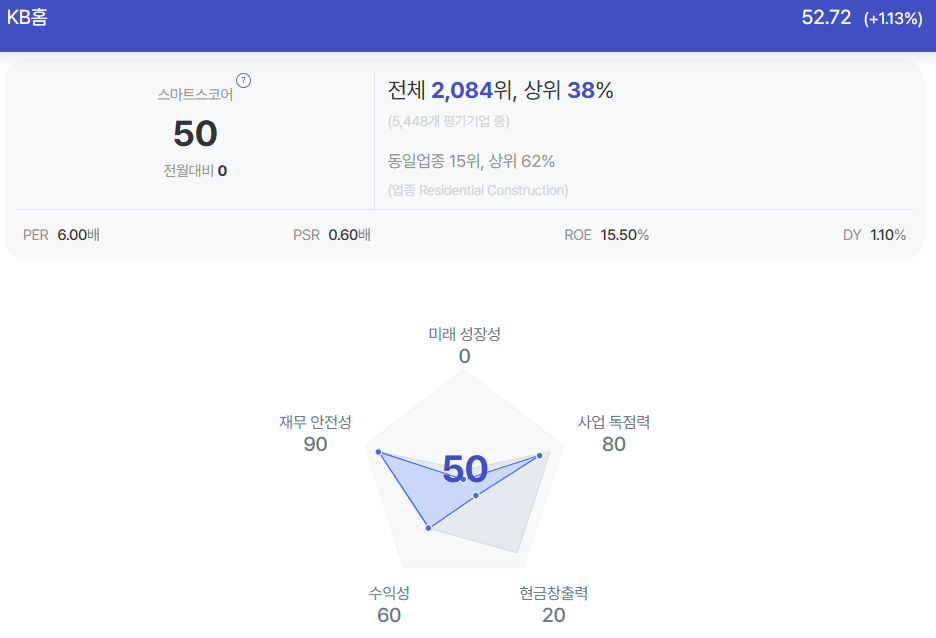Viewport: 936px width, 638px height.
Task: Click the DY 1.10% metric
Action: [875, 235]
